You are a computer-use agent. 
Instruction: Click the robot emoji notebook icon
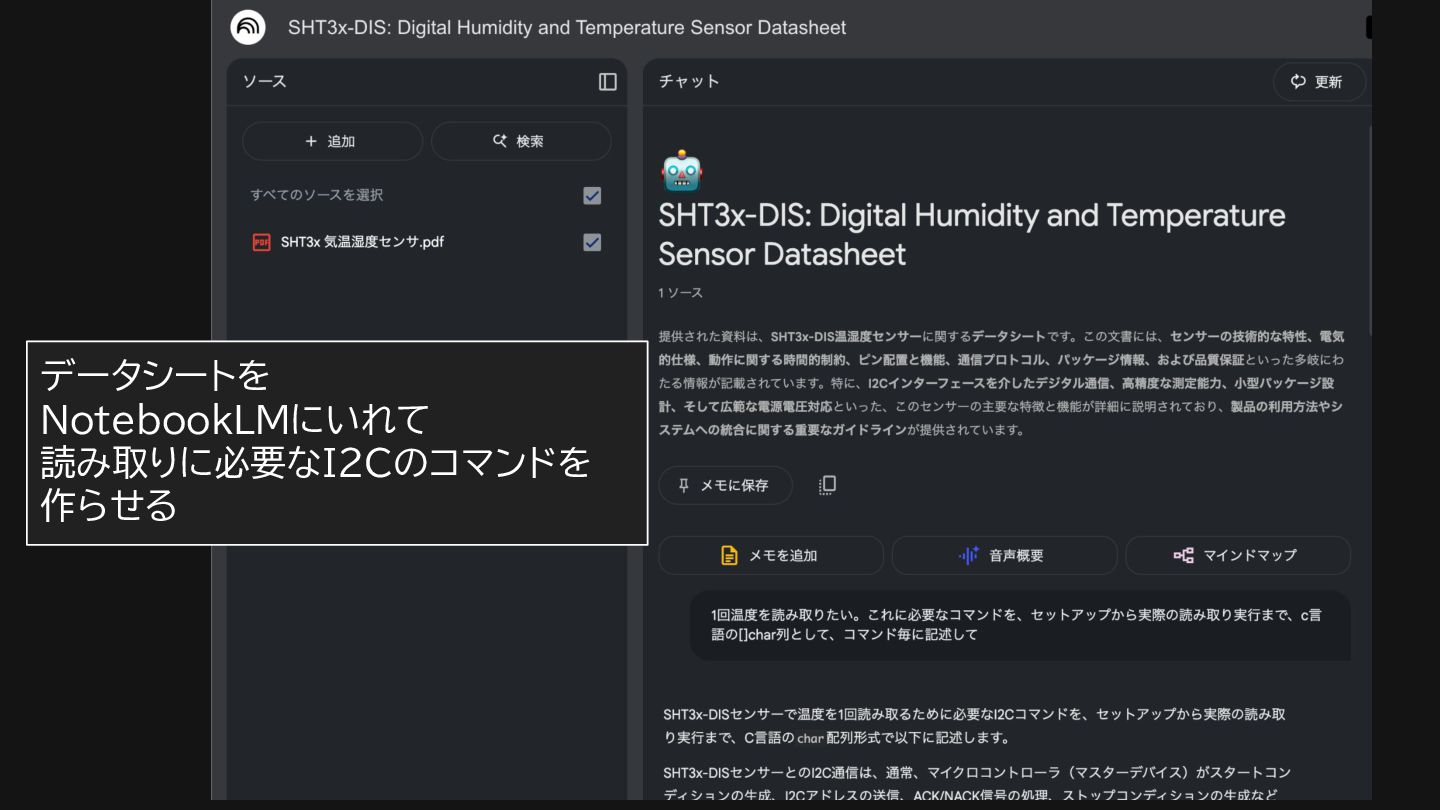[x=682, y=171]
